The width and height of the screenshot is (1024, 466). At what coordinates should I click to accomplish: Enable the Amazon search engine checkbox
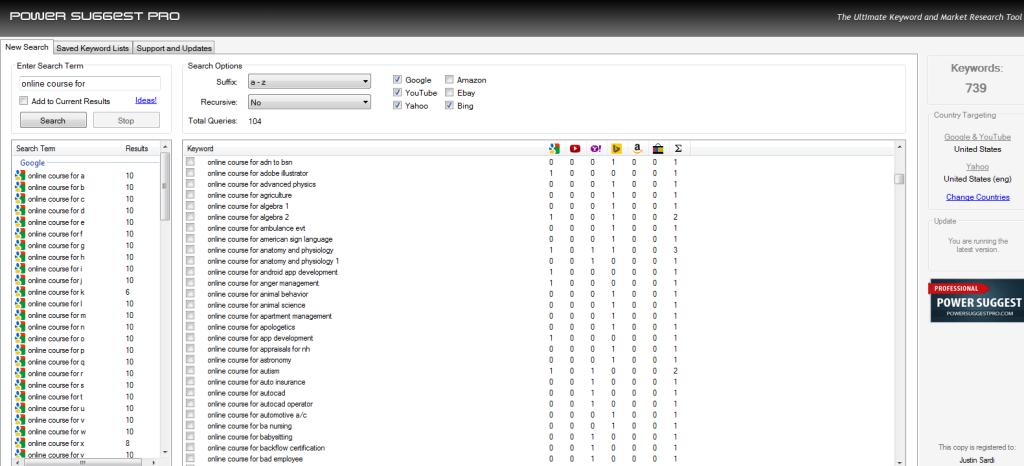click(x=449, y=80)
